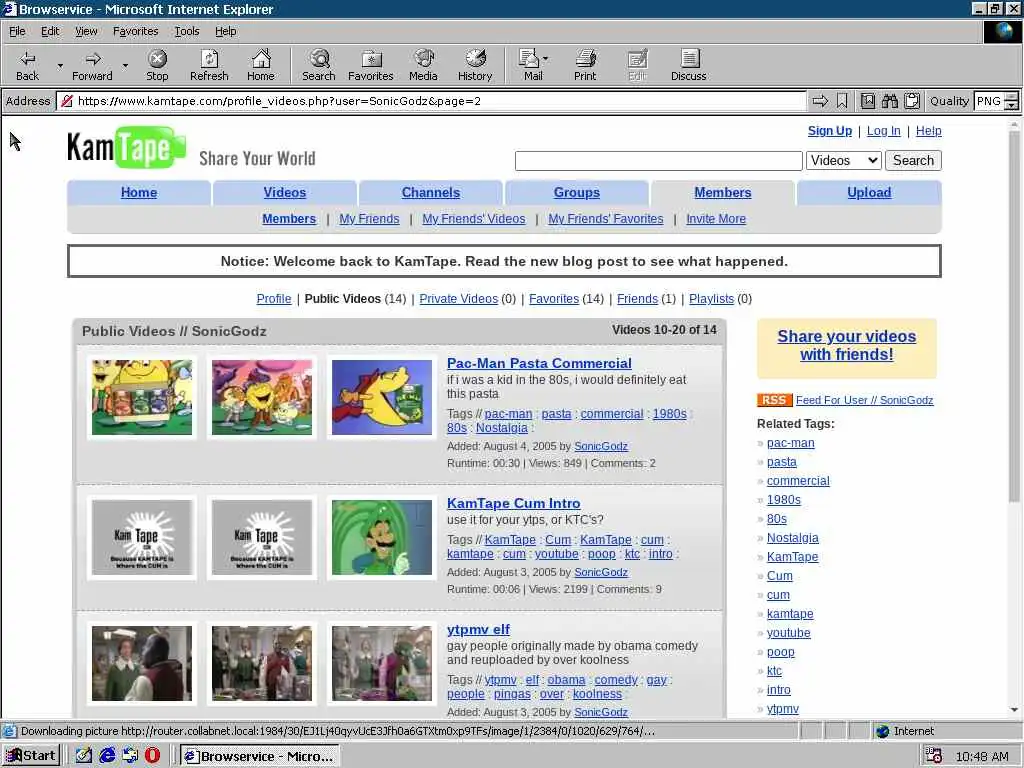Print the current page

[x=585, y=65]
